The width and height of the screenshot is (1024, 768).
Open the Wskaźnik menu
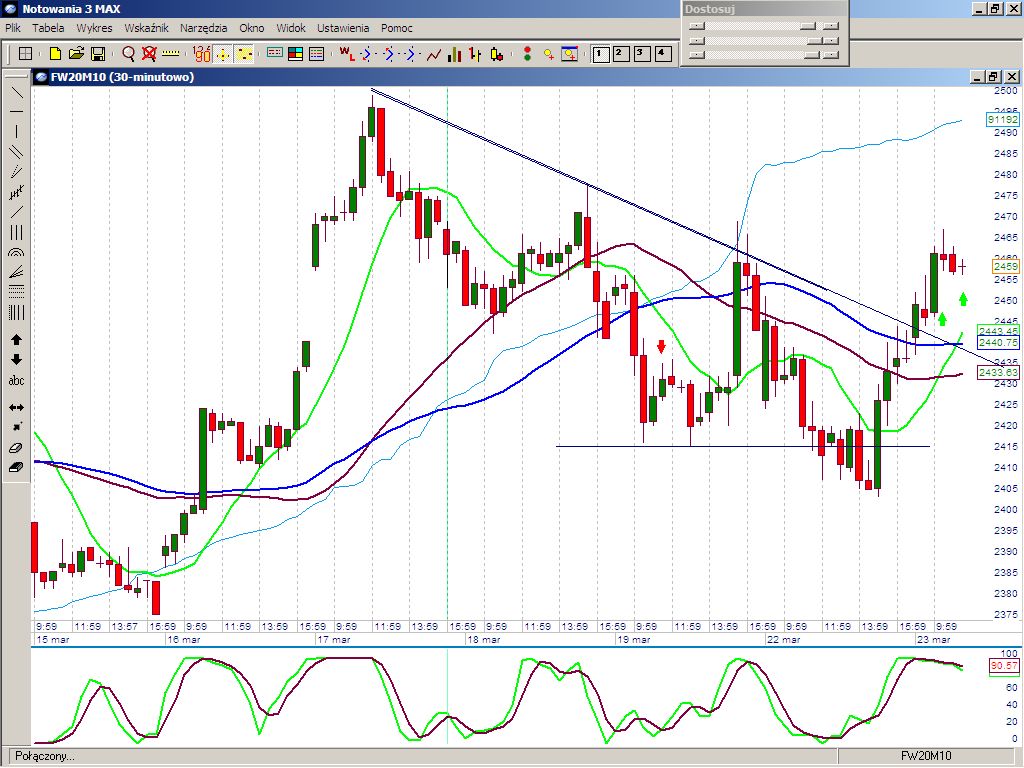point(146,28)
